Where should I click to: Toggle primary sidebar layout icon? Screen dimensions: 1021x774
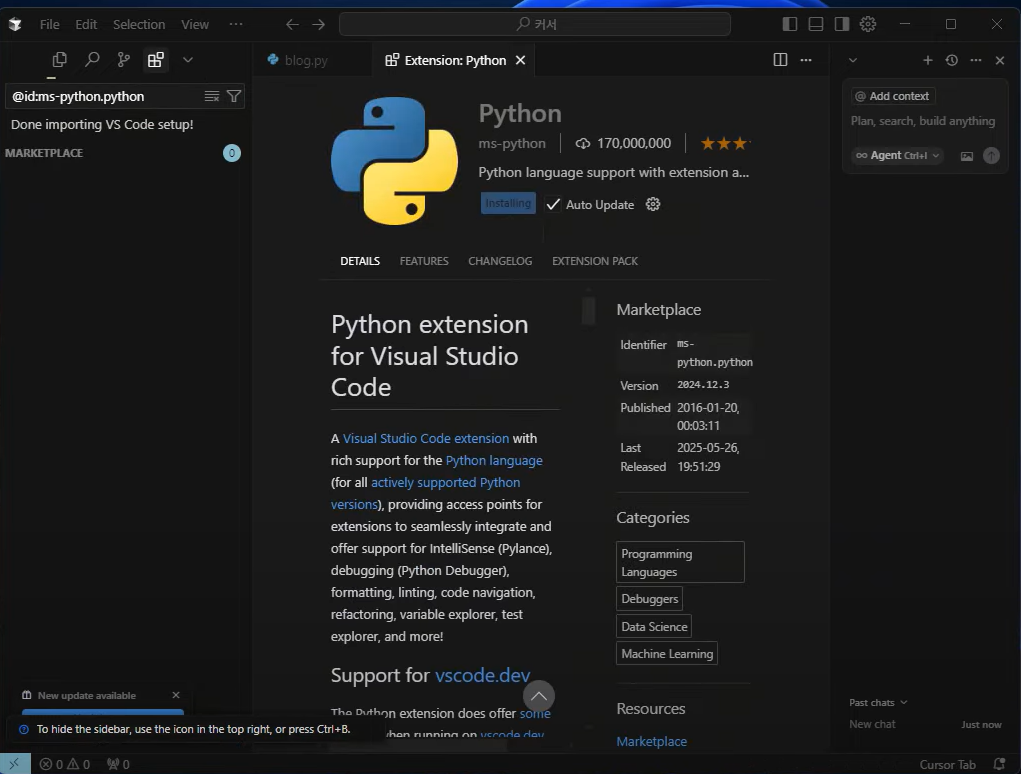pos(789,24)
